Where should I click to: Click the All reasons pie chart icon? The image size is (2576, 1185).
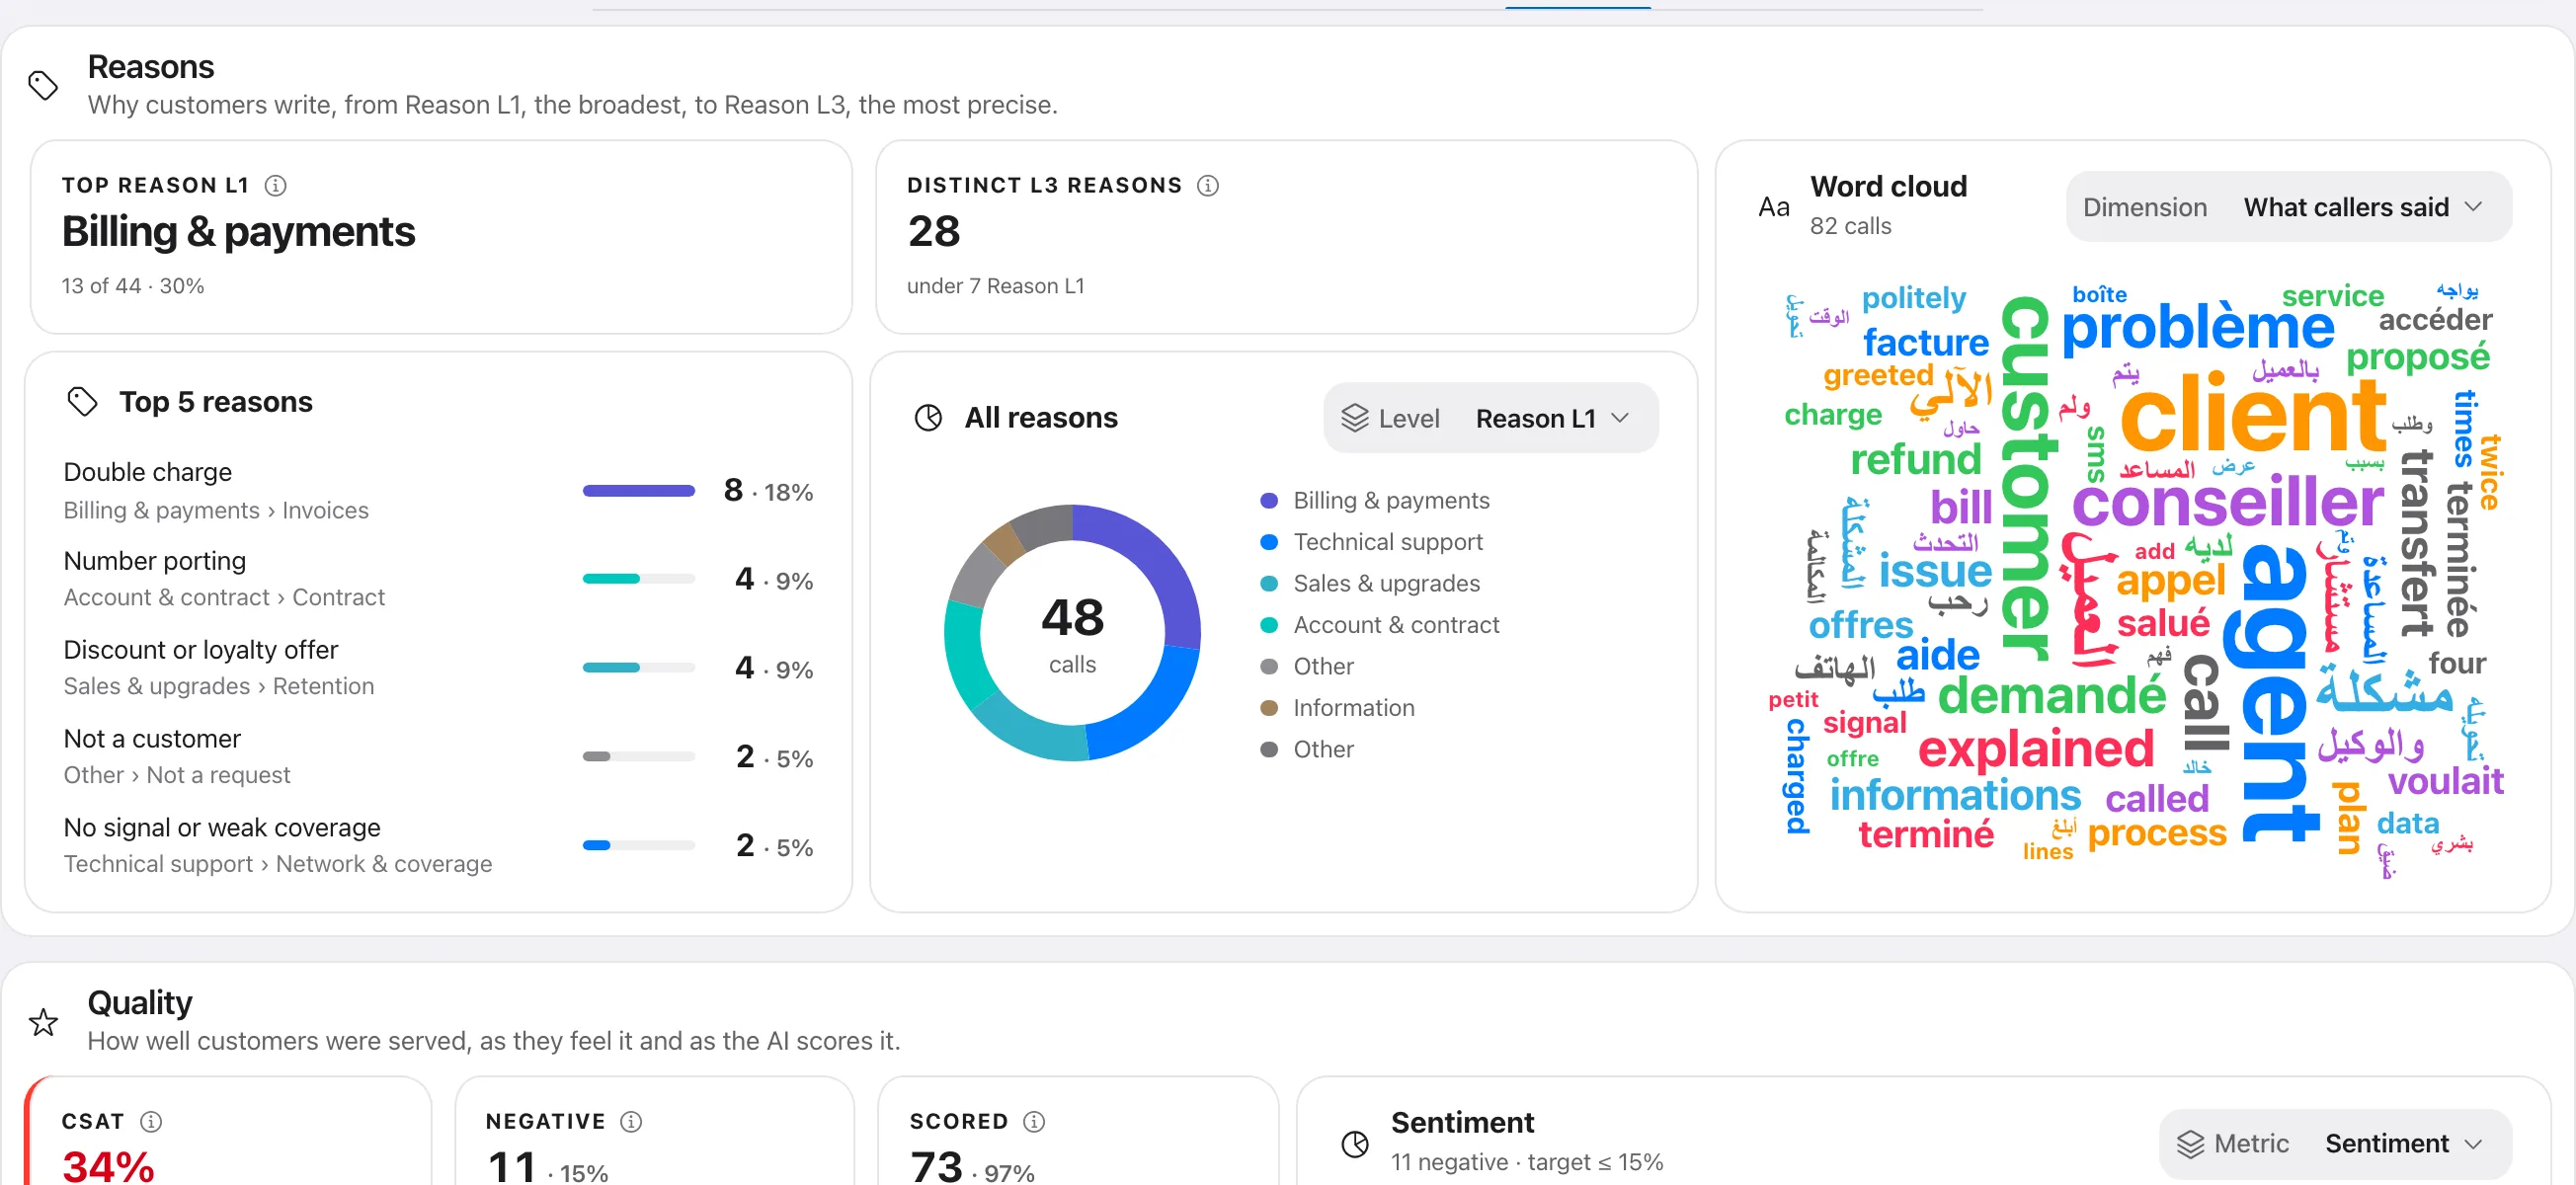tap(928, 418)
